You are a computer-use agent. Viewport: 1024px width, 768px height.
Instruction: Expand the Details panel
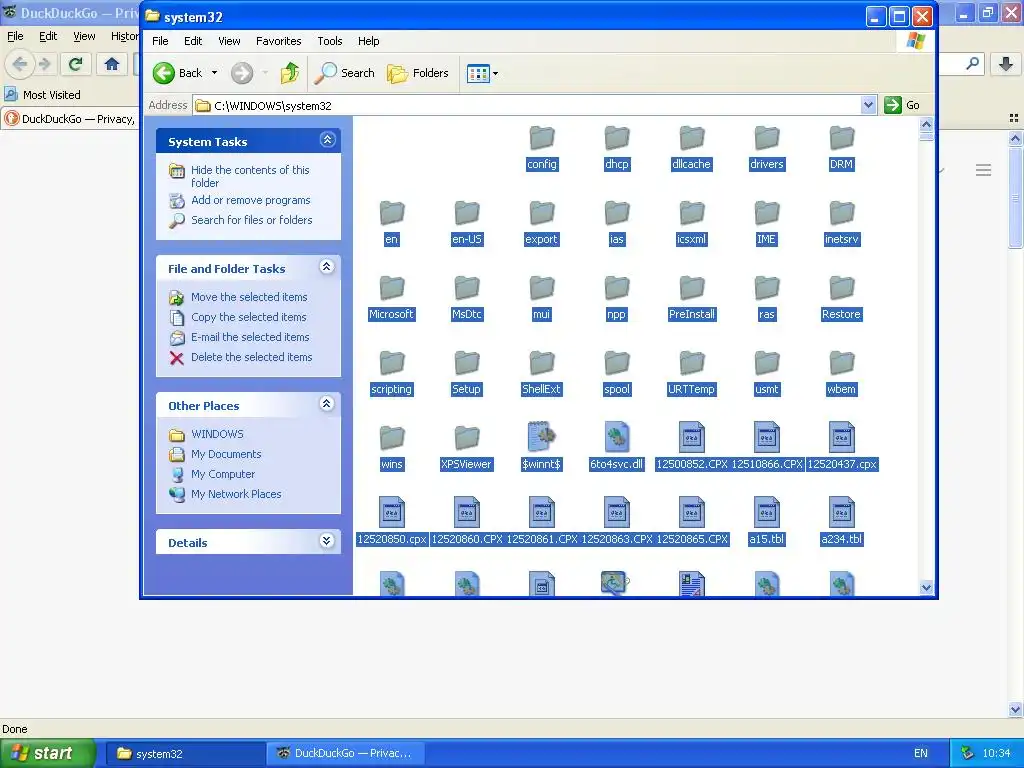327,541
